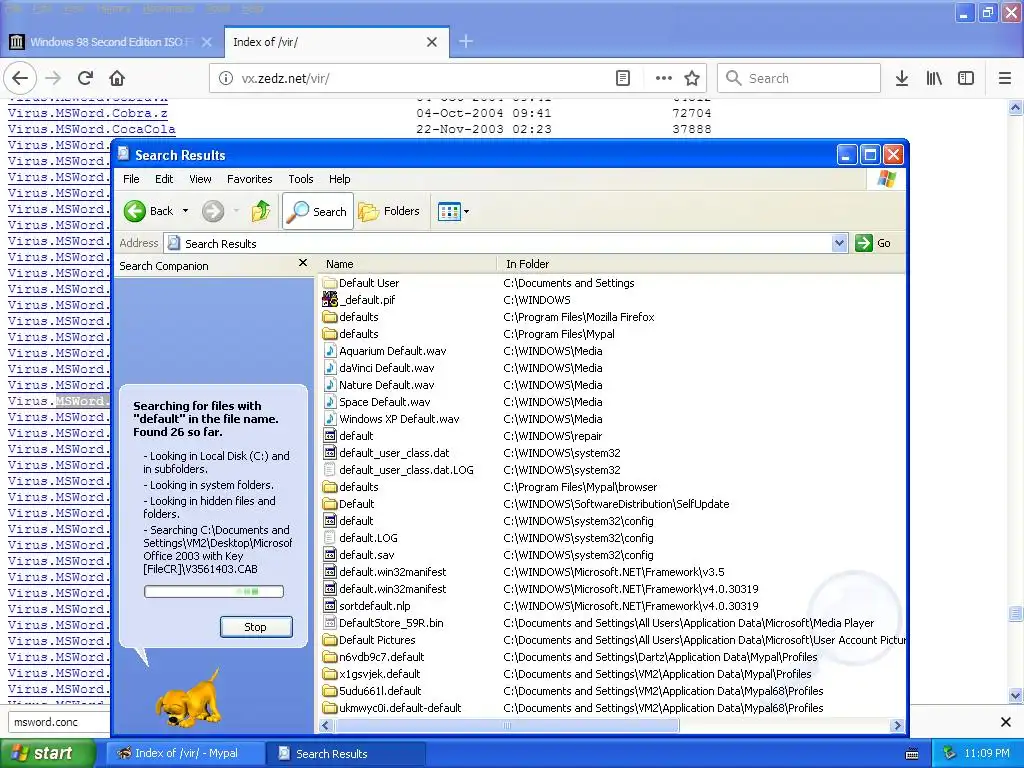
Task: Close the Index of /vir/ tab
Action: click(x=432, y=42)
